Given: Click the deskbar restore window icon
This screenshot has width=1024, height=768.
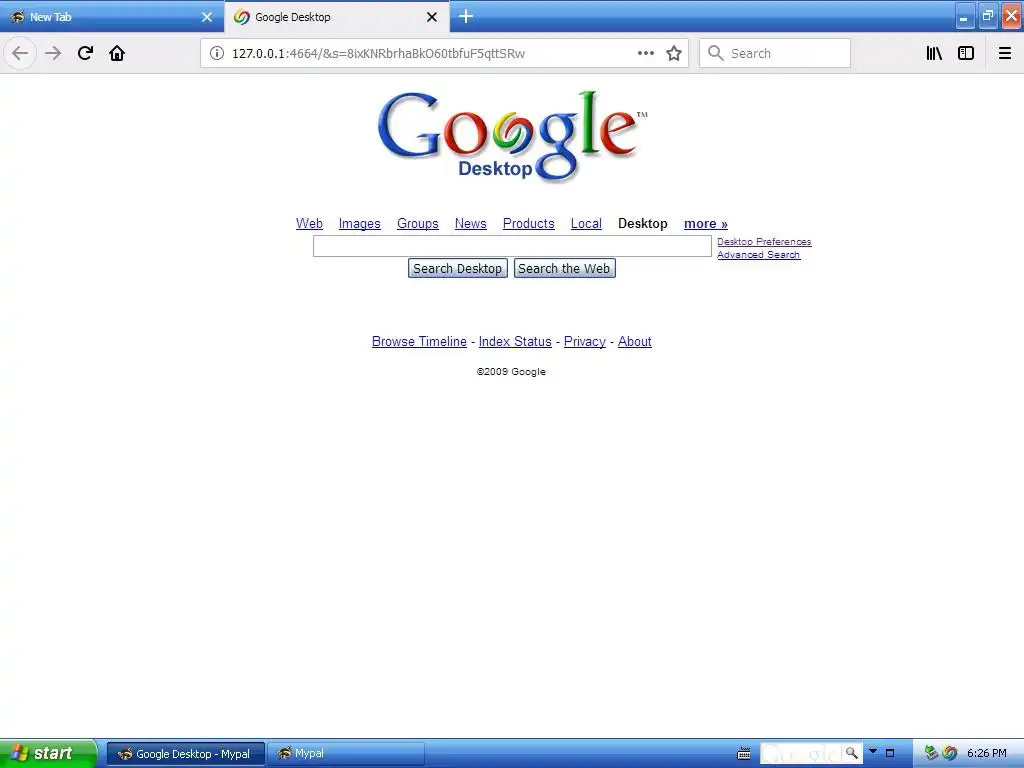Looking at the screenshot, I should [x=889, y=754].
